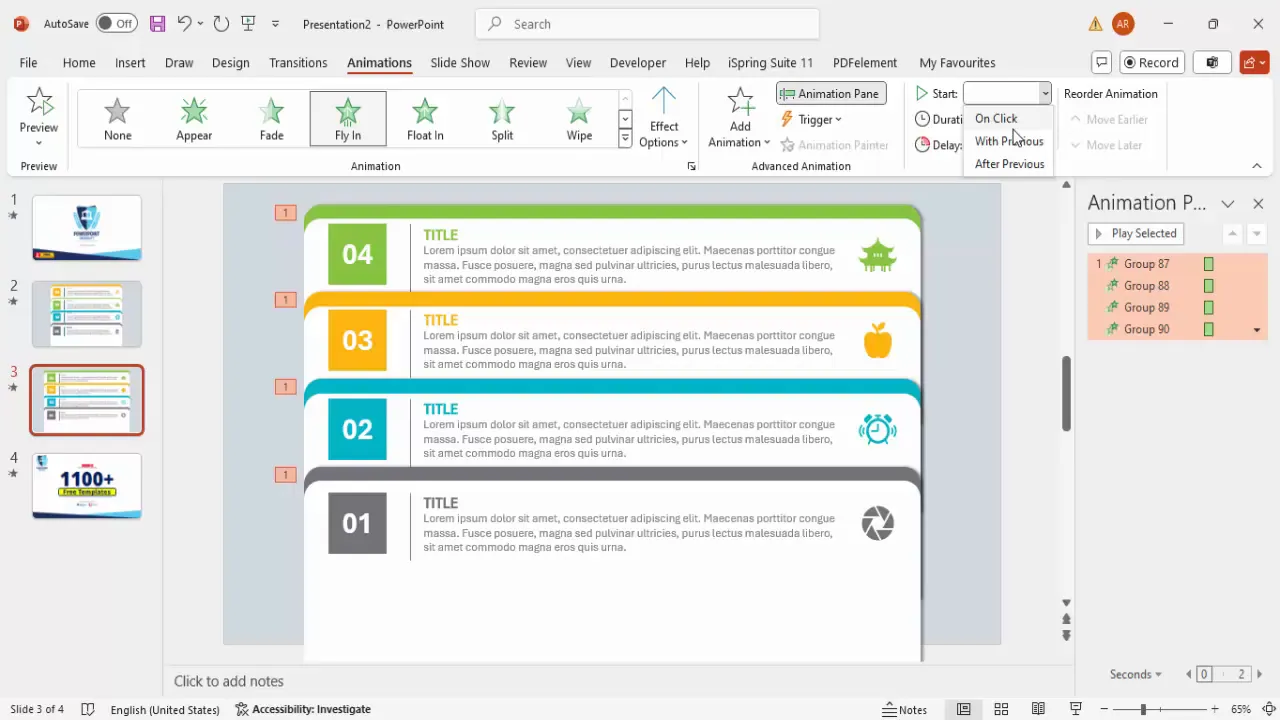The height and width of the screenshot is (720, 1280).
Task: Apply the Fade animation
Action: click(271, 119)
